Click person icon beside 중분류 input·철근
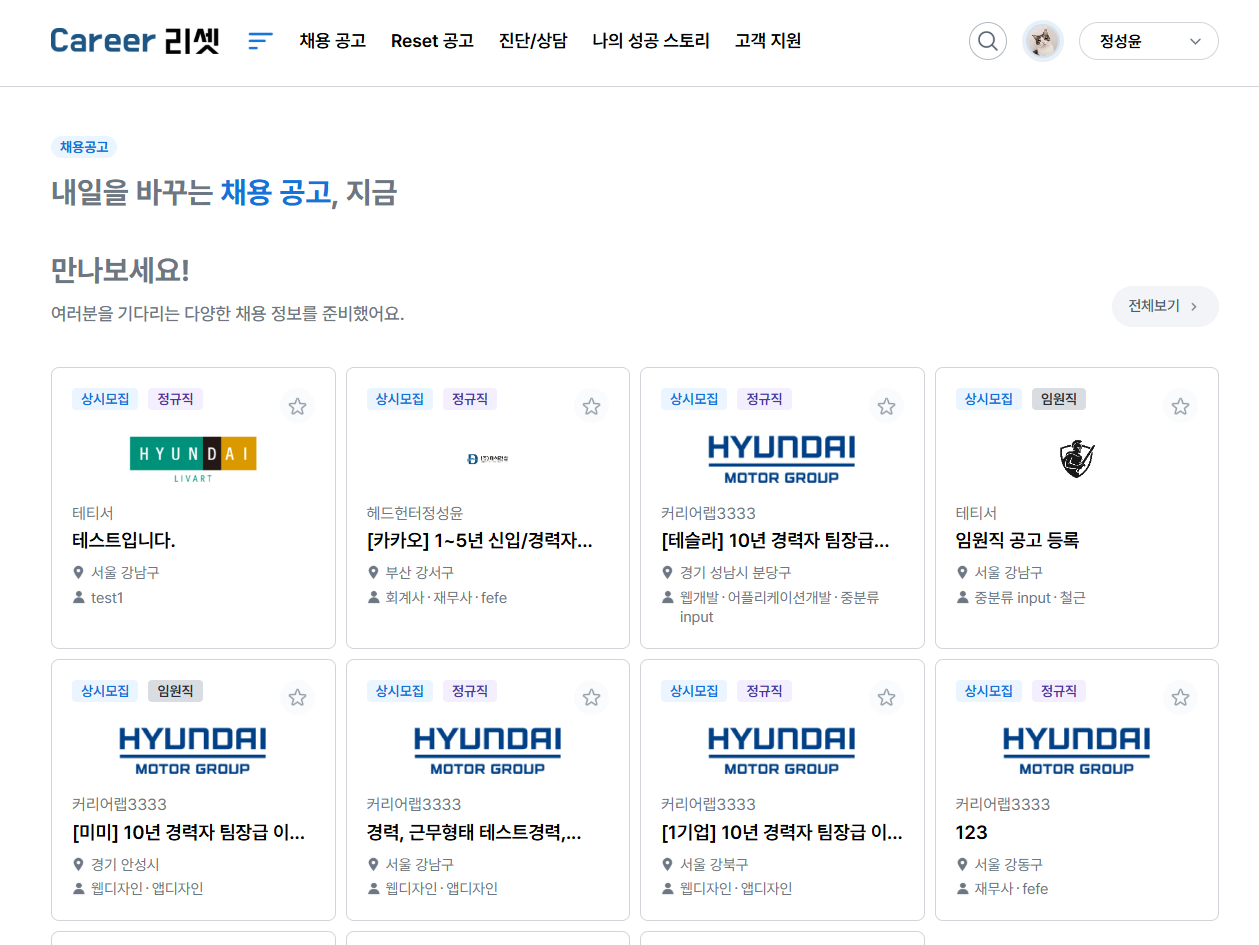Screen dimensions: 1259x945 pyautogui.click(x=963, y=598)
